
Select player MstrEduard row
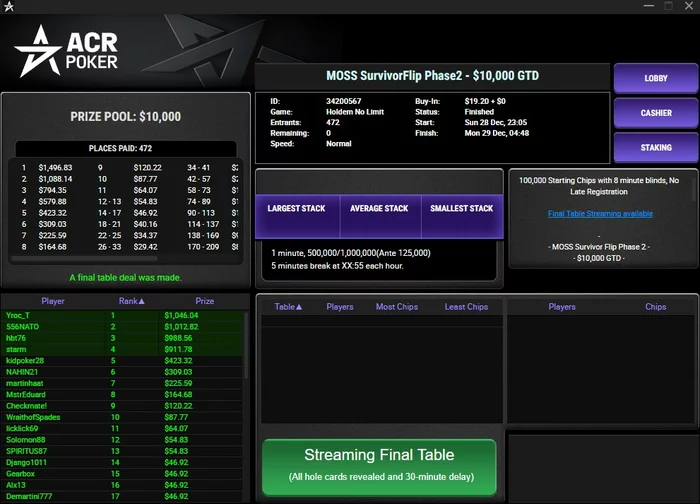[122, 394]
